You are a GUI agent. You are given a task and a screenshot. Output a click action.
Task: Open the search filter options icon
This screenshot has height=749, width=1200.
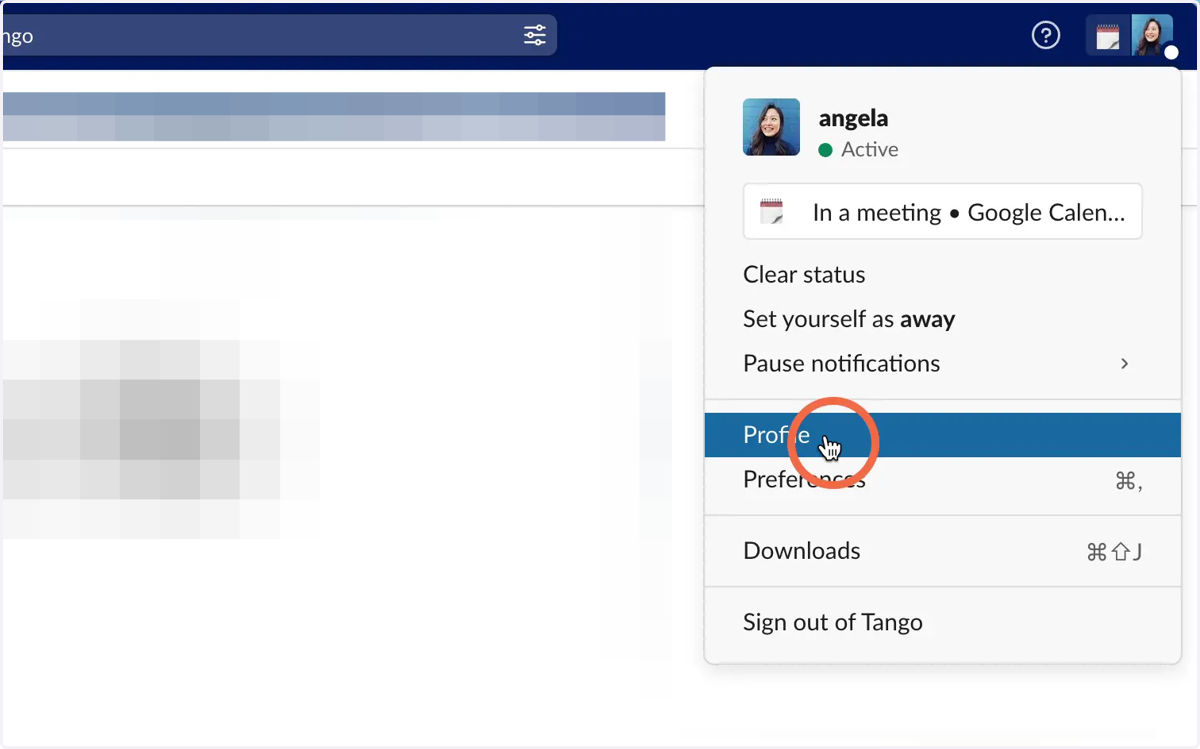(535, 36)
